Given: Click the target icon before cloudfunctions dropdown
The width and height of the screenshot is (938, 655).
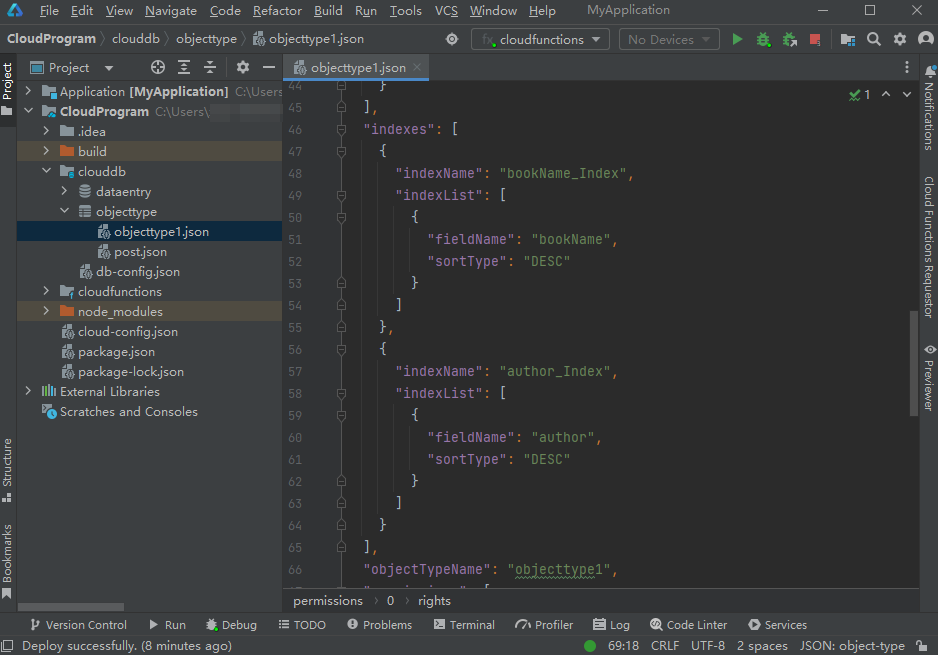Looking at the screenshot, I should (452, 39).
